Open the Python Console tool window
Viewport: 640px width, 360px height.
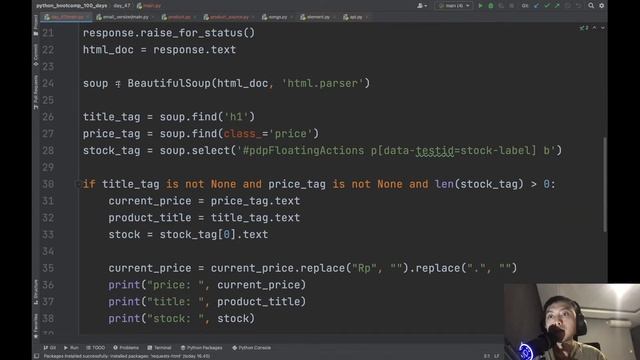pos(251,348)
